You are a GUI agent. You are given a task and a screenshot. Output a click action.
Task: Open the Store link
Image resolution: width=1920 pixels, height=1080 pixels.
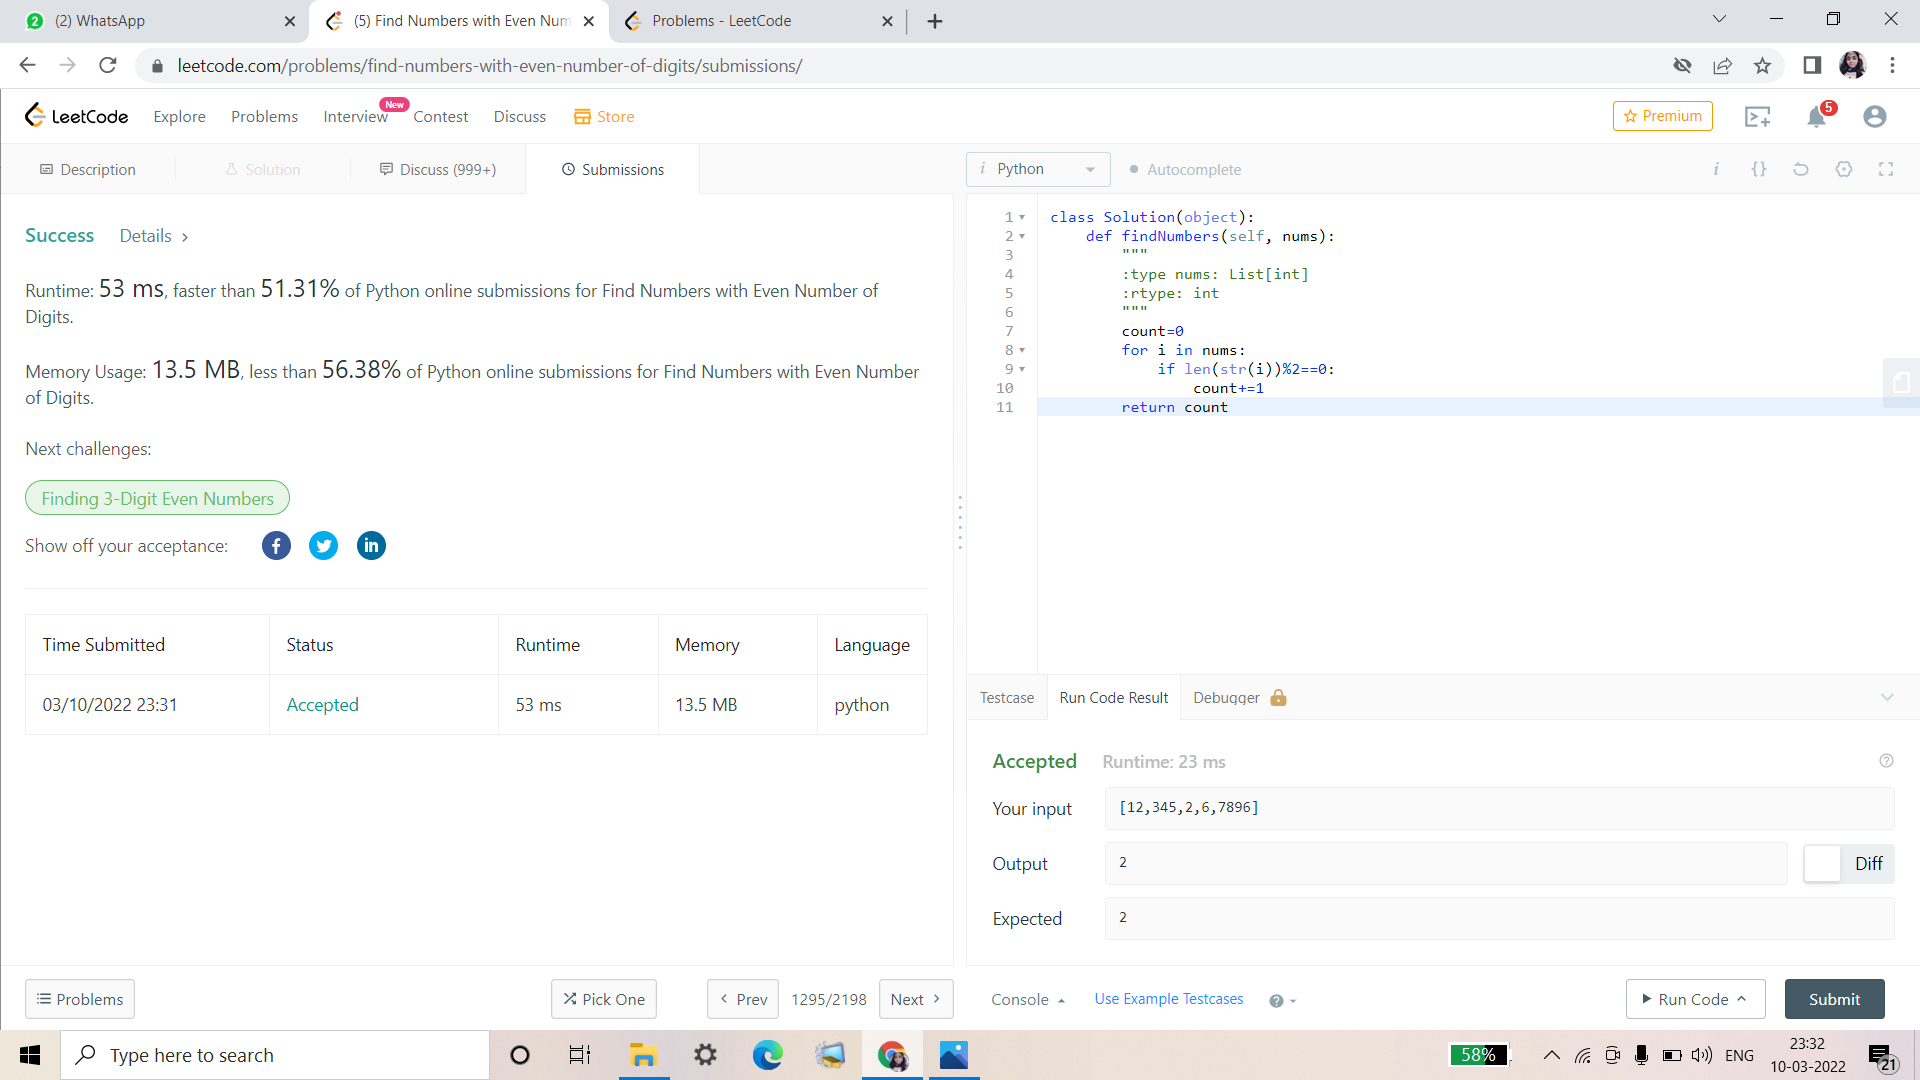coord(604,116)
